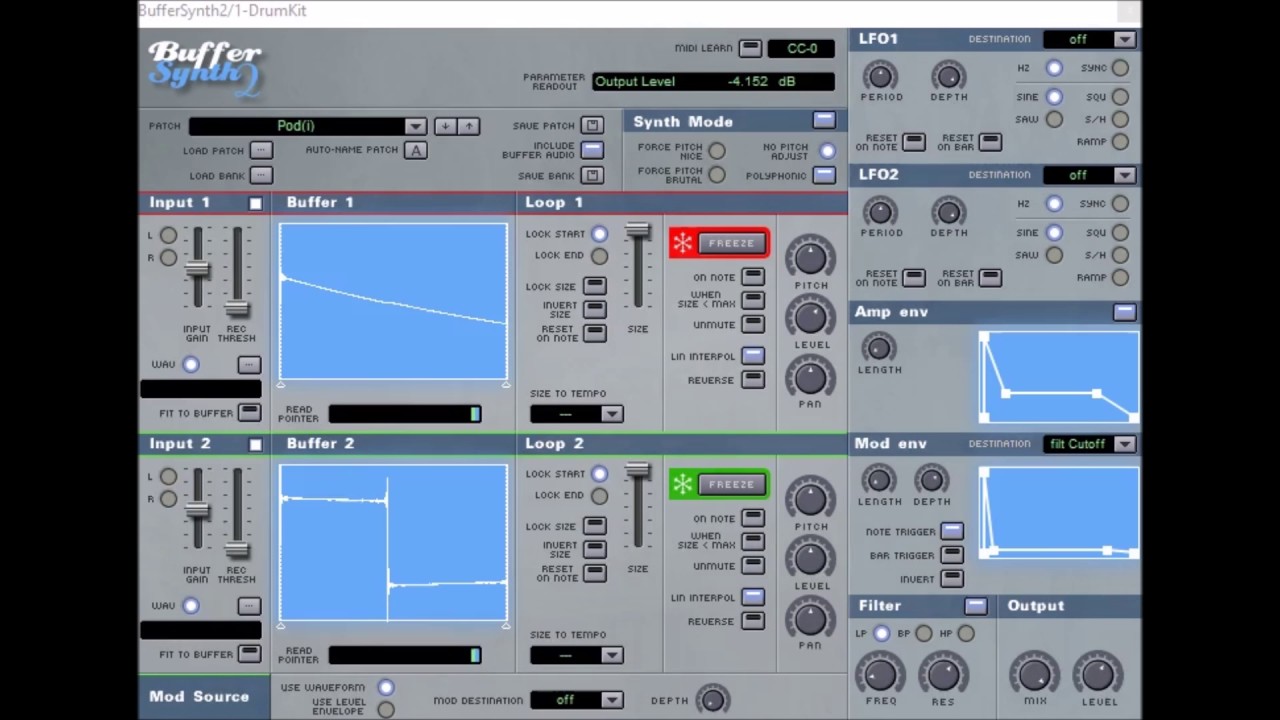Adjust the Input 1 Input Gain slider
Viewport: 1280px width, 720px height.
(197, 270)
